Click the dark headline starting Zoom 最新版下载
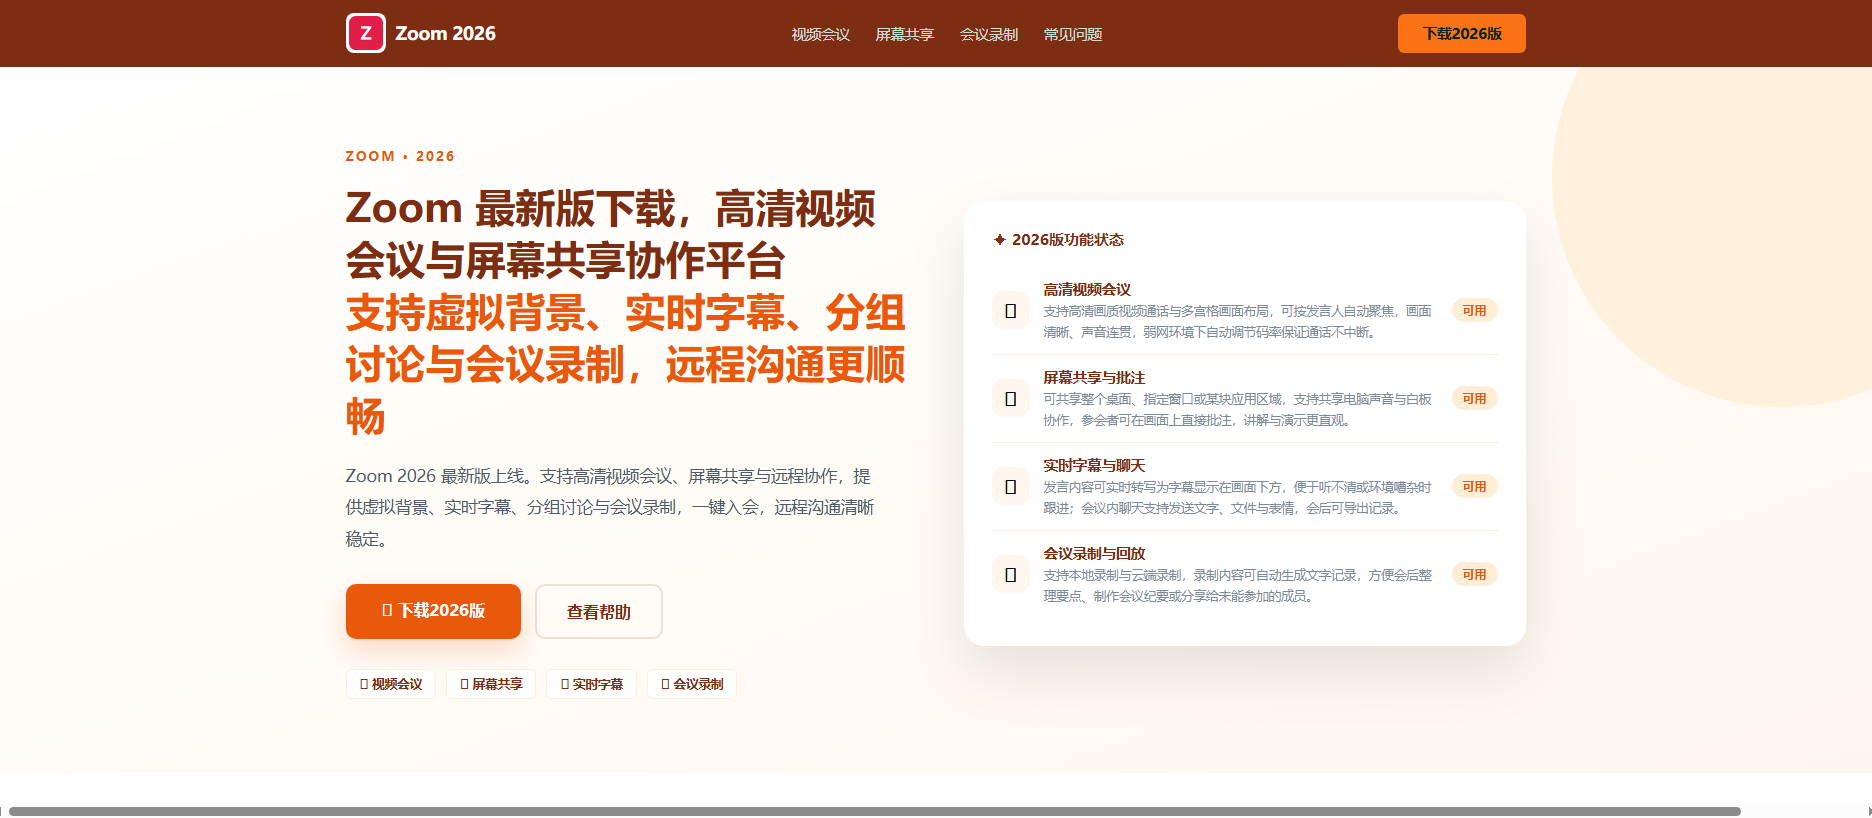 point(611,235)
